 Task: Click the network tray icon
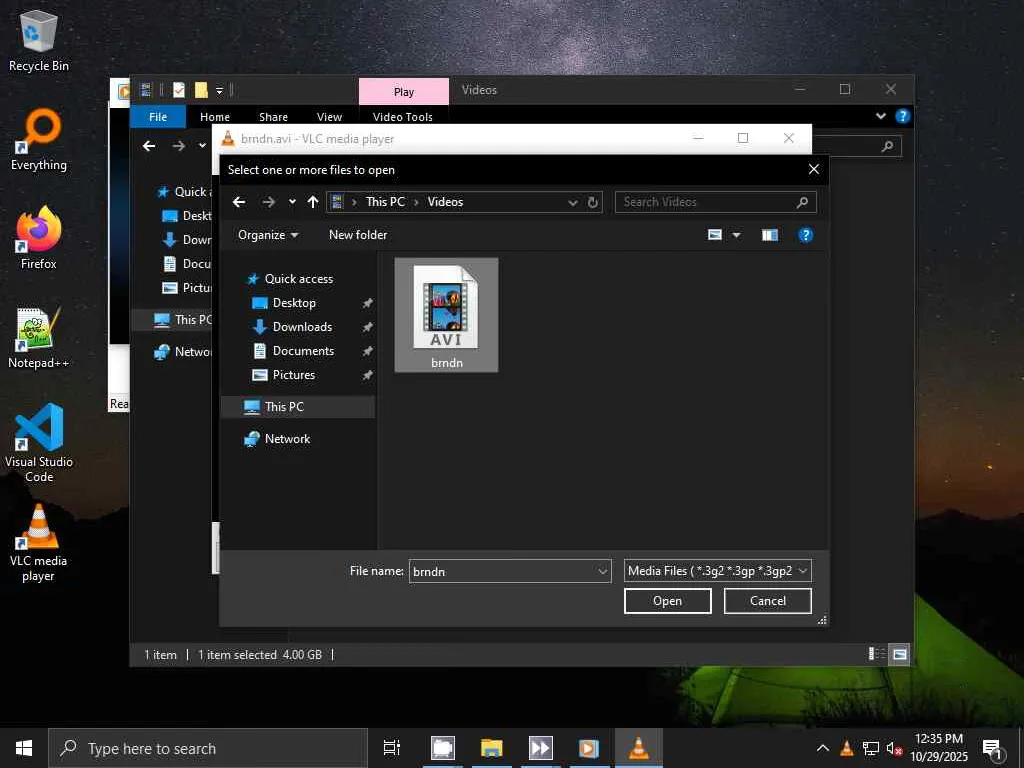coord(871,748)
